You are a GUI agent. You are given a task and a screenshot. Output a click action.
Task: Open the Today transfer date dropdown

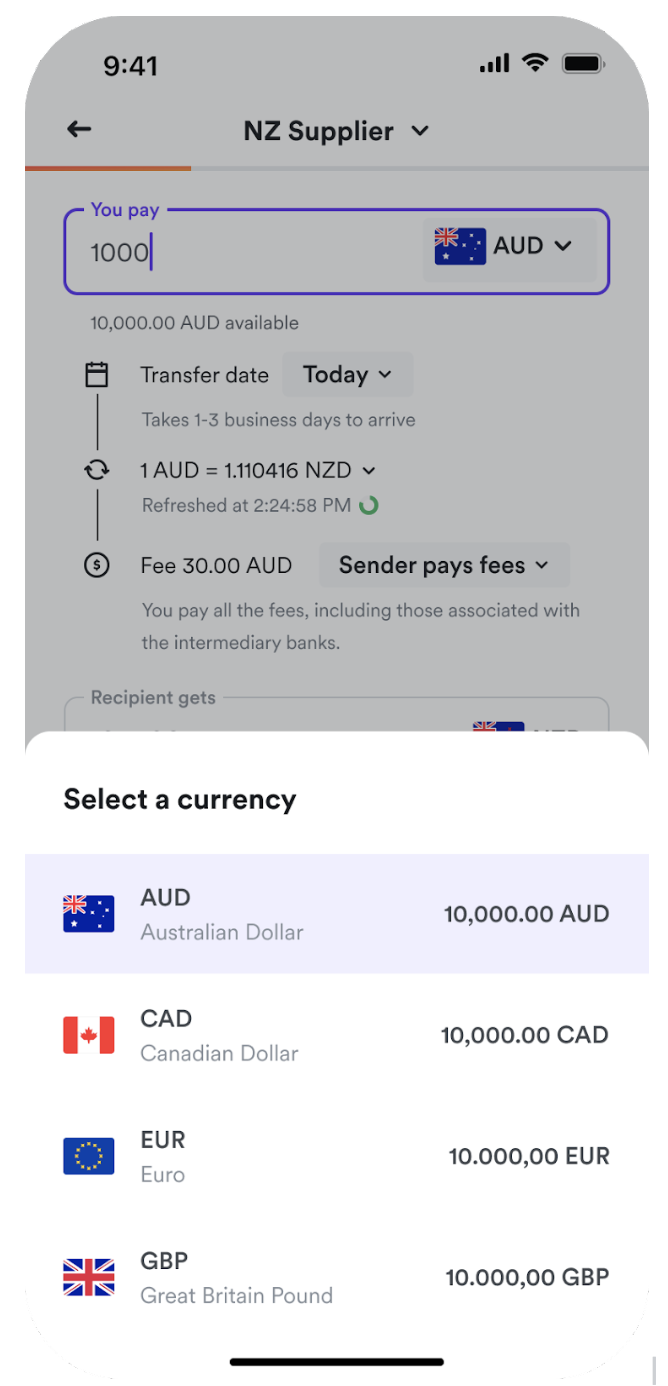coord(347,375)
